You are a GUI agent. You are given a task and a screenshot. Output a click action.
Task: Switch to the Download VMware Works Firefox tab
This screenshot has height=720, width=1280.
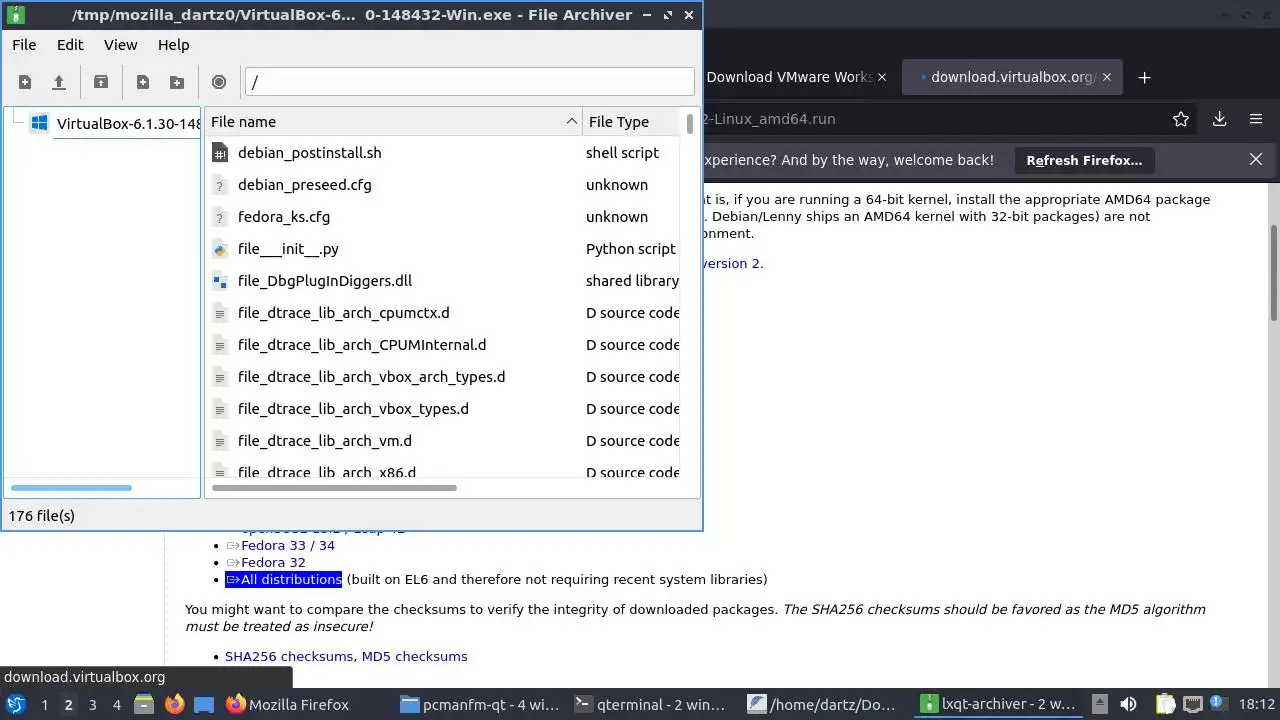pos(790,77)
